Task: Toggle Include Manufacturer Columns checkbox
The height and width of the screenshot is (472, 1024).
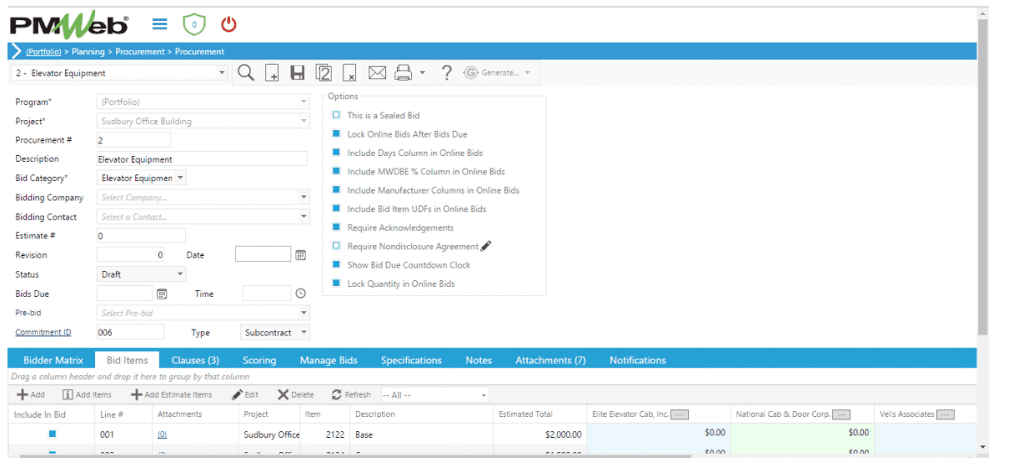Action: point(336,190)
